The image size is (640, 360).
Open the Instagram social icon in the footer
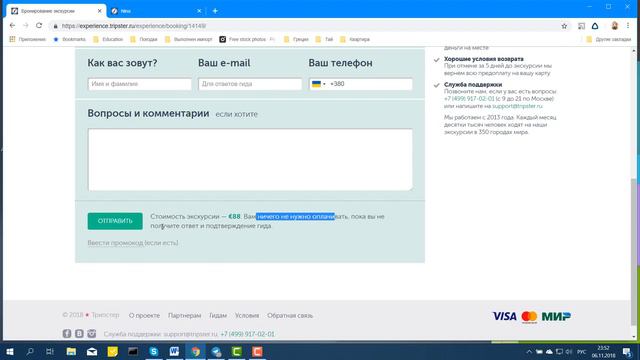[92, 333]
